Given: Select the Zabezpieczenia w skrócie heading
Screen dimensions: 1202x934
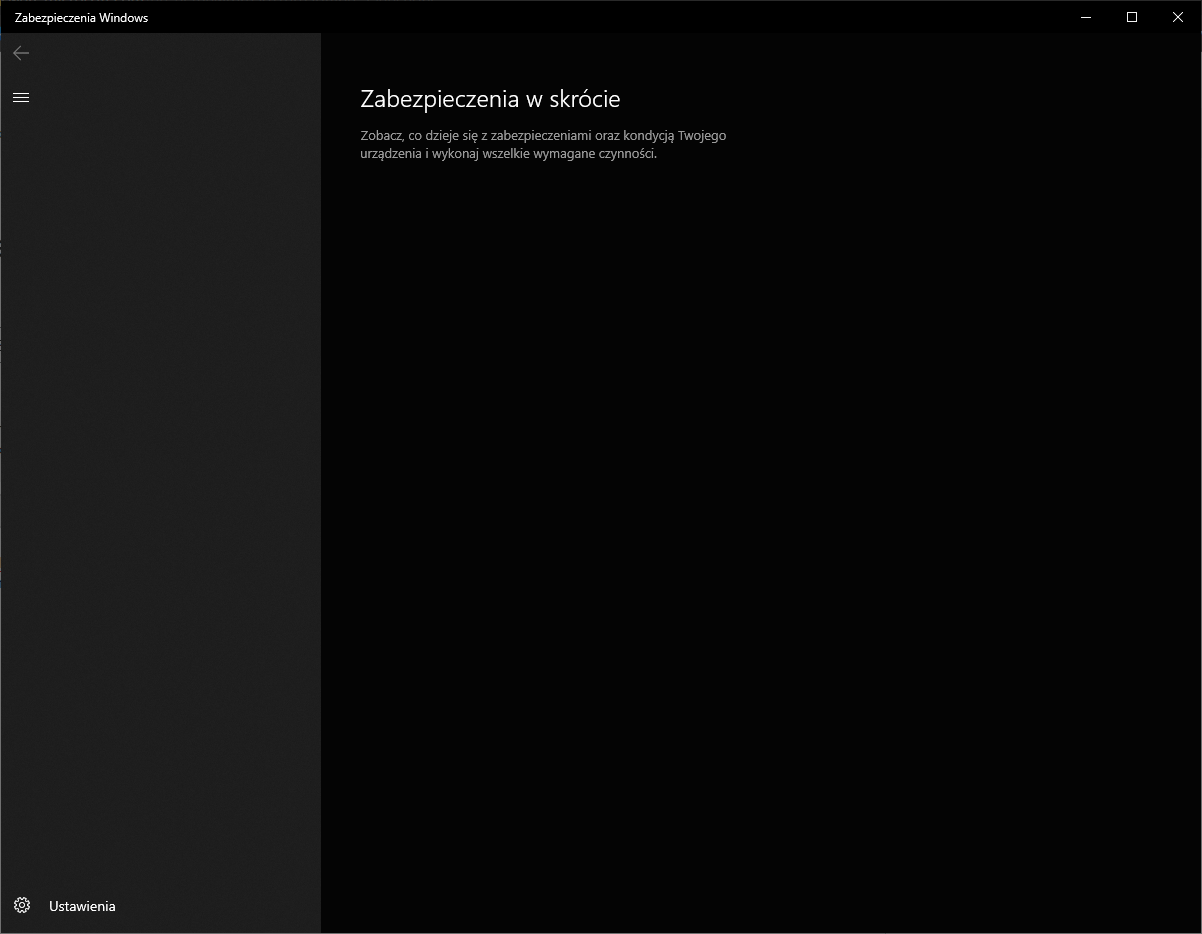Looking at the screenshot, I should [490, 99].
